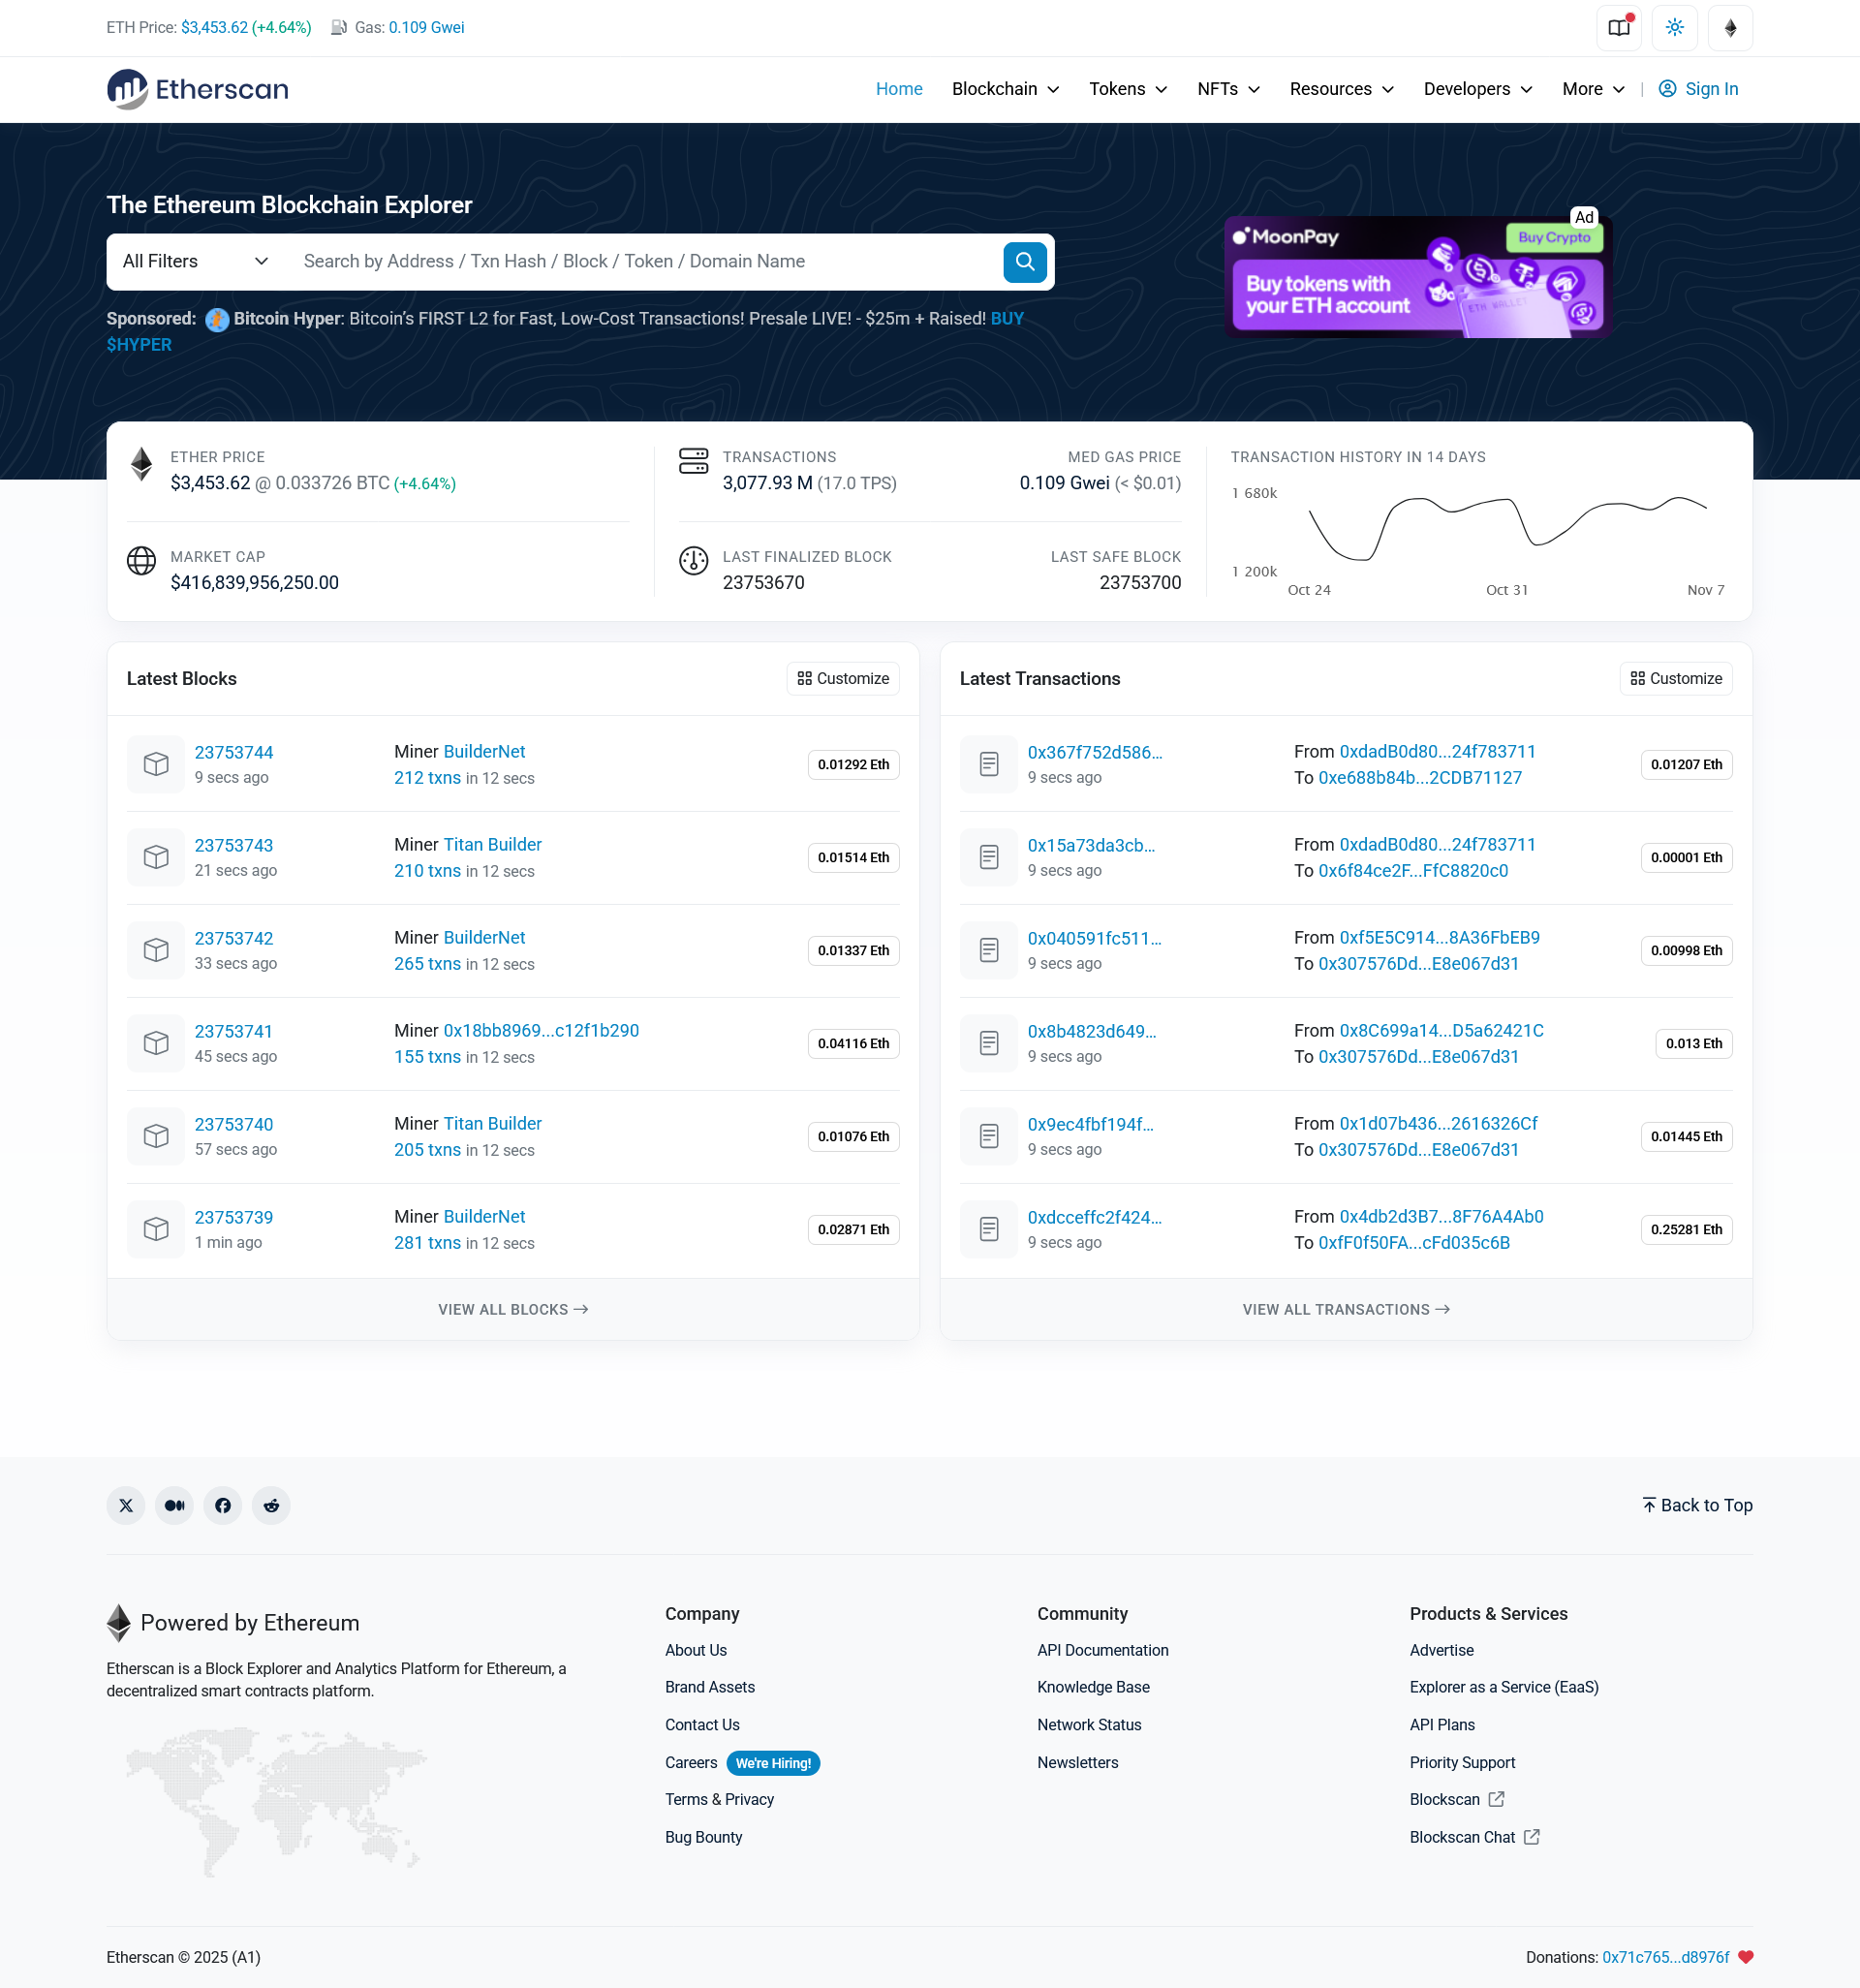1860x1988 pixels.
Task: Open the NFTs menu
Action: pos(1227,89)
